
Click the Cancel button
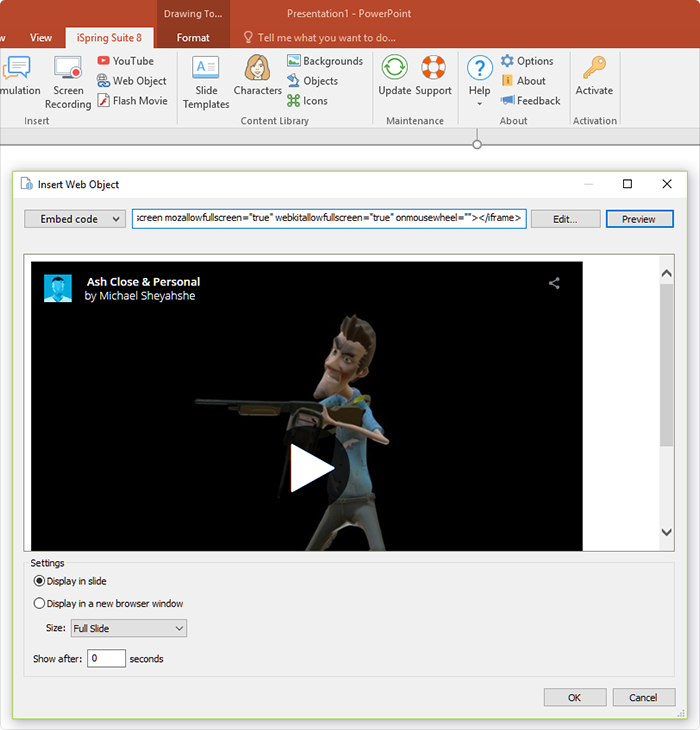[644, 697]
